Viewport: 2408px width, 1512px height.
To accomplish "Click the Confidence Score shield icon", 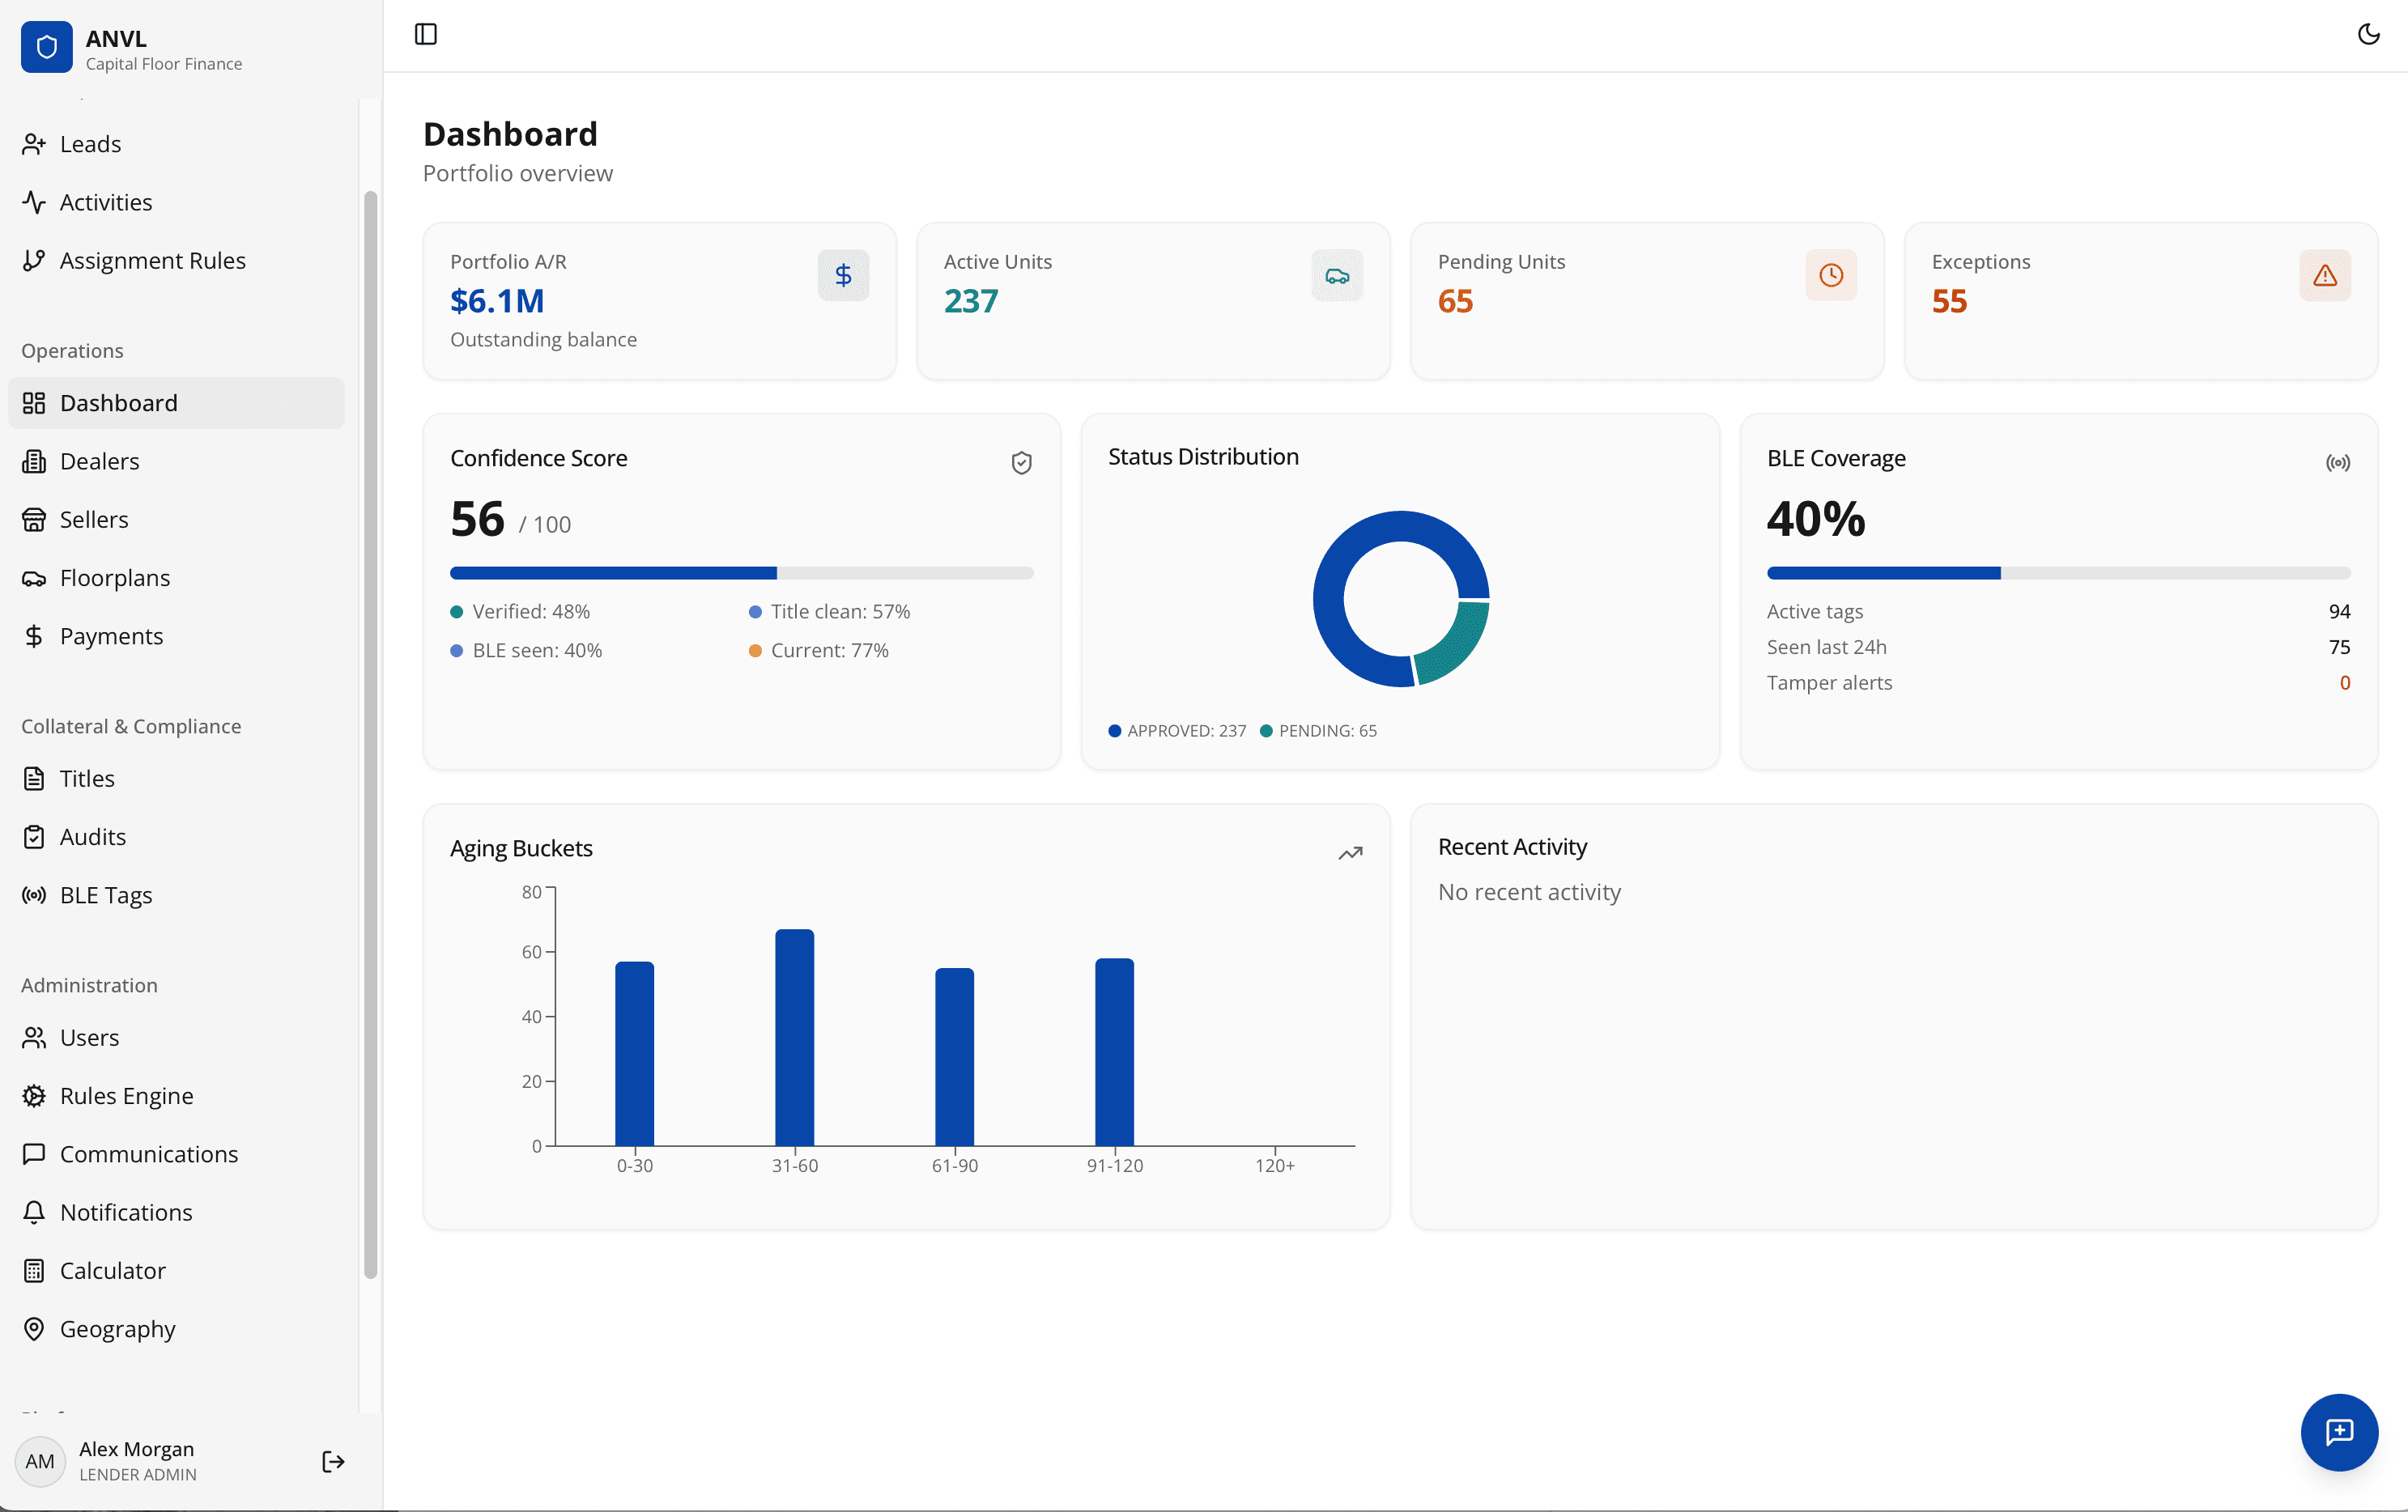I will (x=1022, y=462).
